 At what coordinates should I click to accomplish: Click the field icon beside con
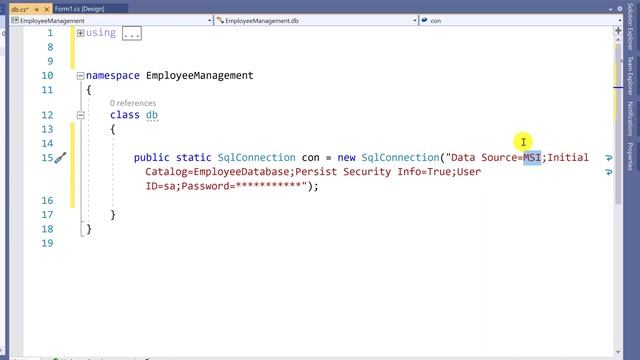(424, 20)
